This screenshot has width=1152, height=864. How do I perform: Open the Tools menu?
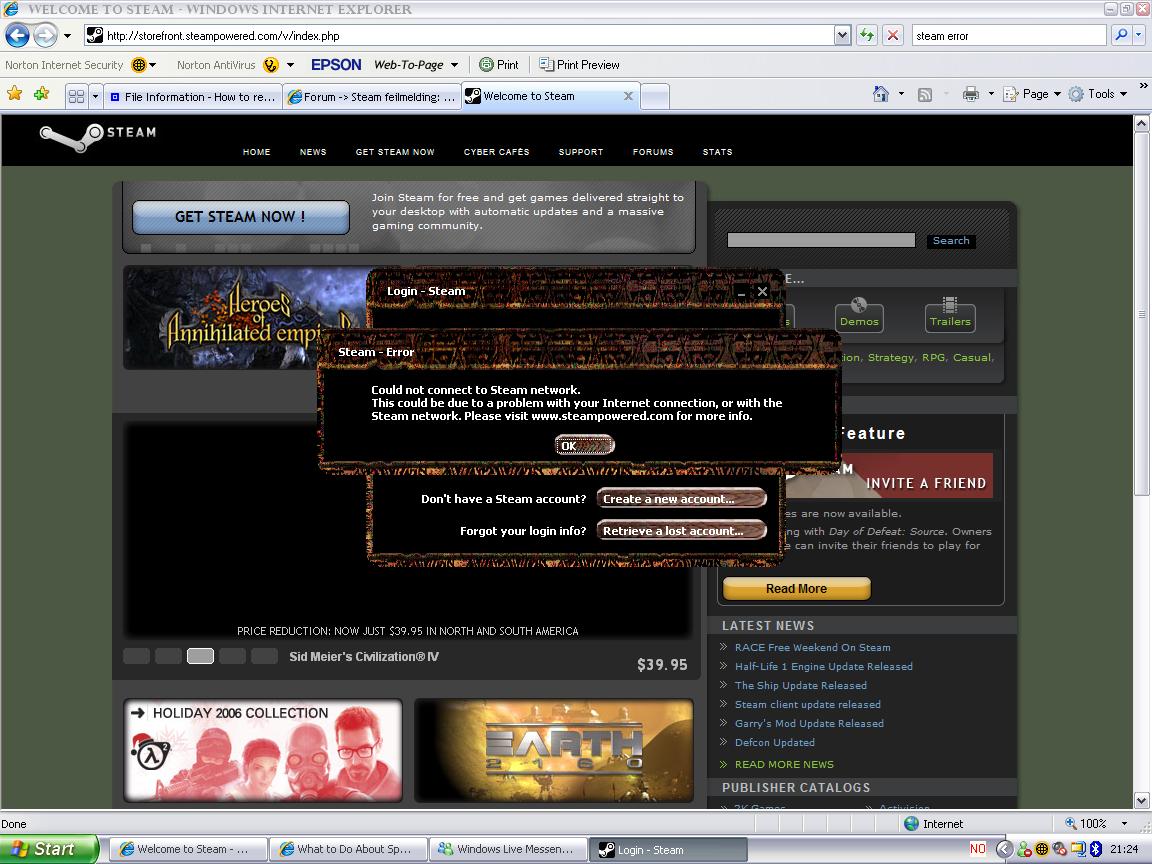click(x=1098, y=94)
